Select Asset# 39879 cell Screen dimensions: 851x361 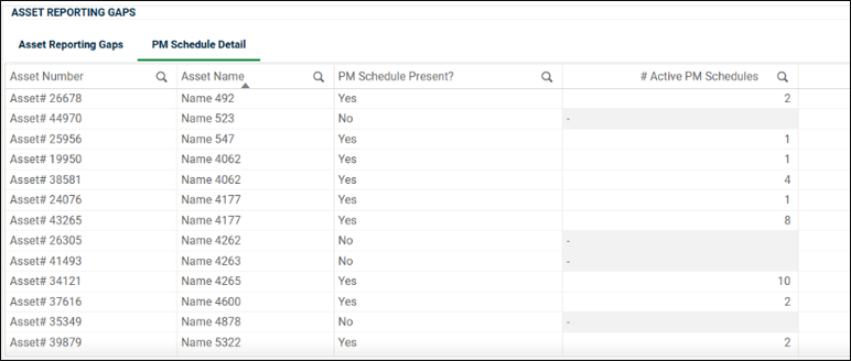pyautogui.click(x=46, y=343)
